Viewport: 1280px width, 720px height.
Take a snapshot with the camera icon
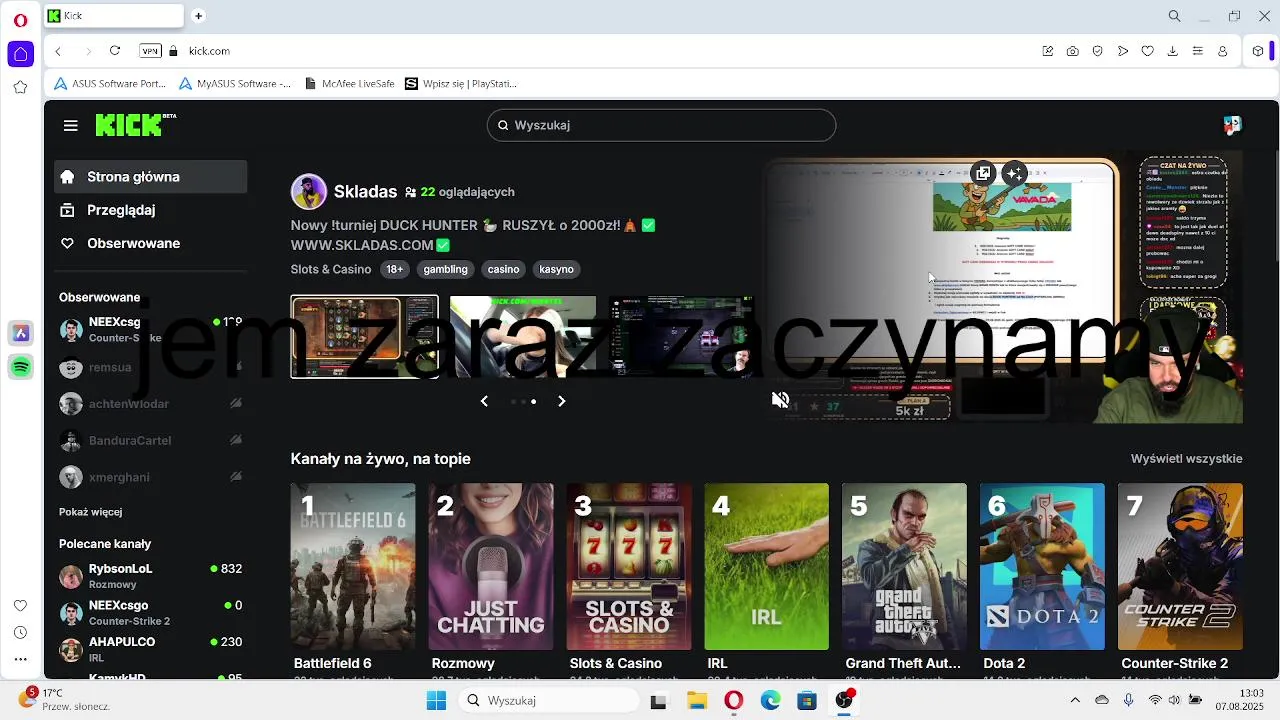click(1072, 51)
